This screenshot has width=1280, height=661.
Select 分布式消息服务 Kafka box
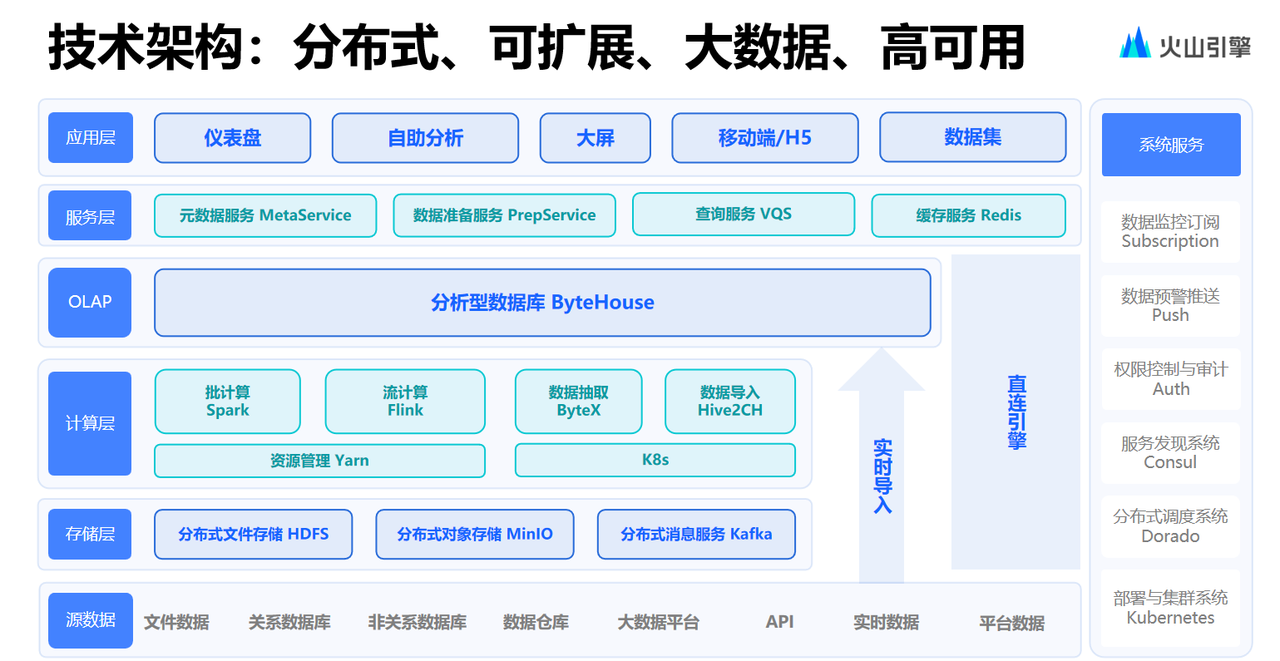click(x=696, y=534)
